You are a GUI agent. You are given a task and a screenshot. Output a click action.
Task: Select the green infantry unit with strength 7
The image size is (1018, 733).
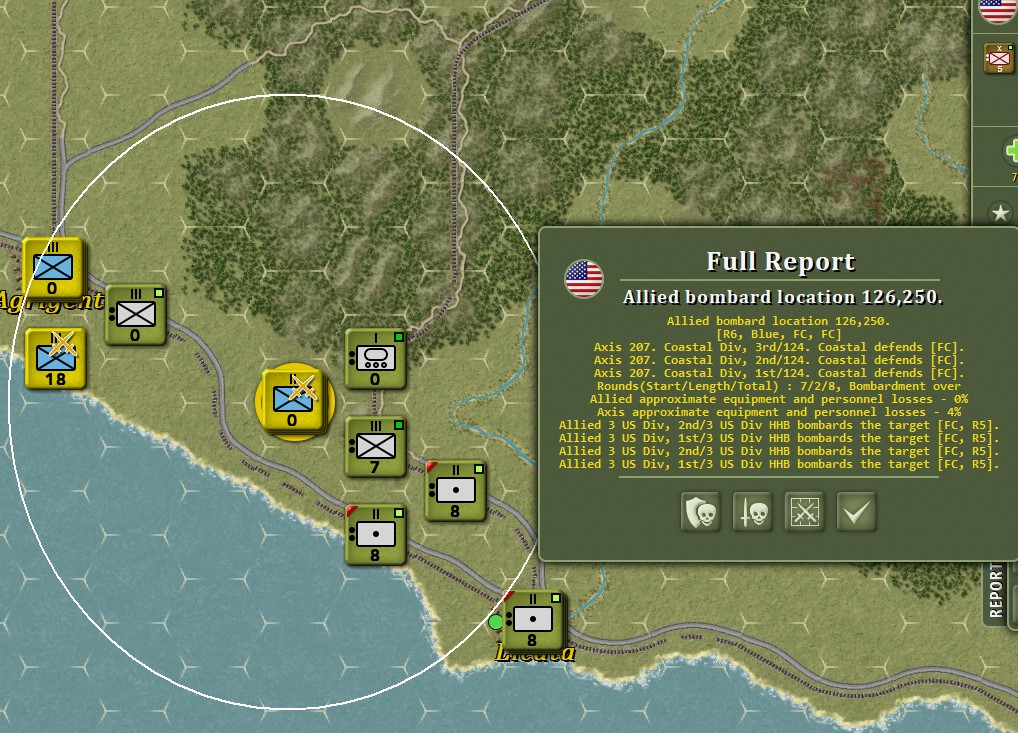(x=375, y=447)
